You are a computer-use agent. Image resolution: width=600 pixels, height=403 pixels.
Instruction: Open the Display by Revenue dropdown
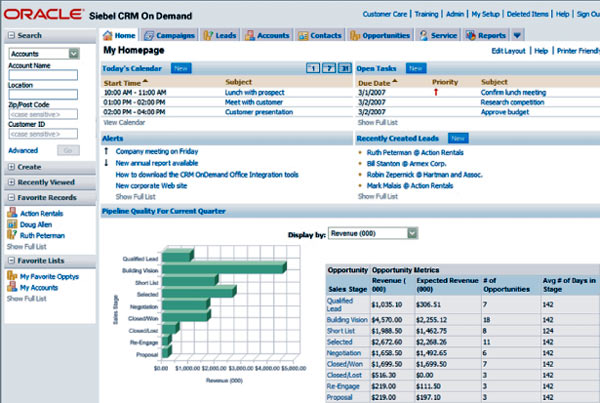coord(412,233)
